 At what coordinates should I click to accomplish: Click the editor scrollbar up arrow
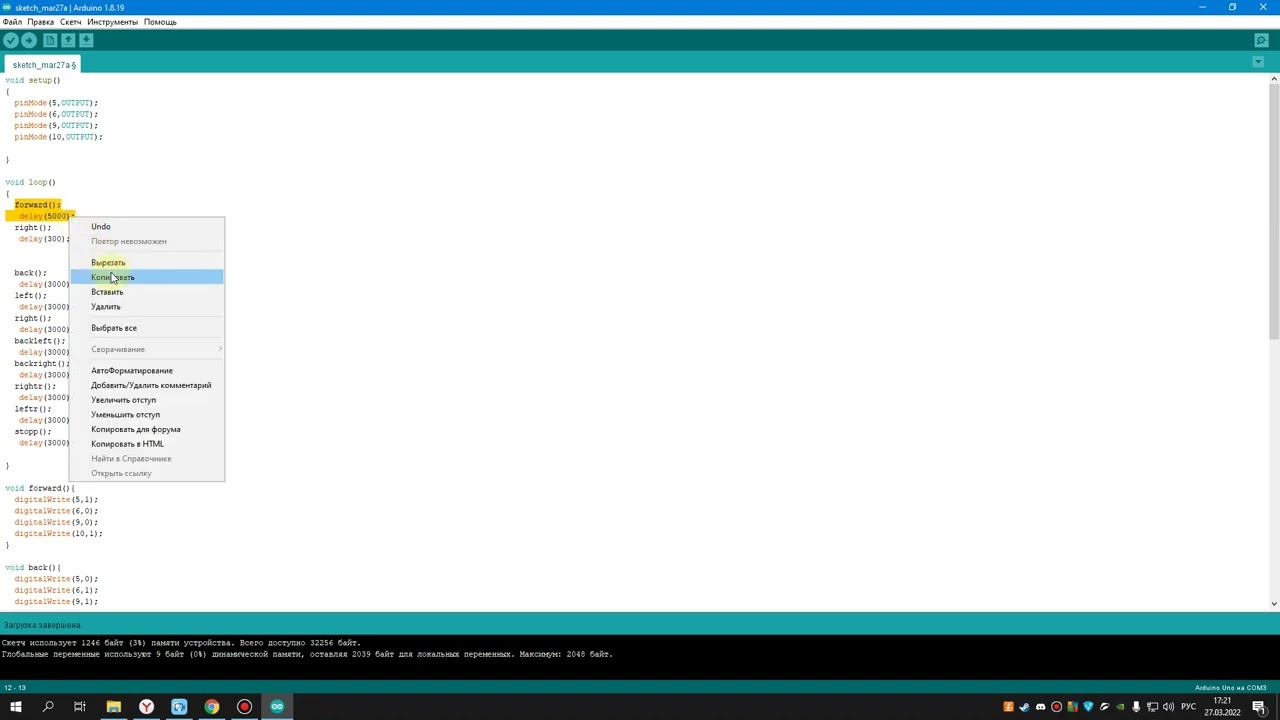pos(1273,78)
